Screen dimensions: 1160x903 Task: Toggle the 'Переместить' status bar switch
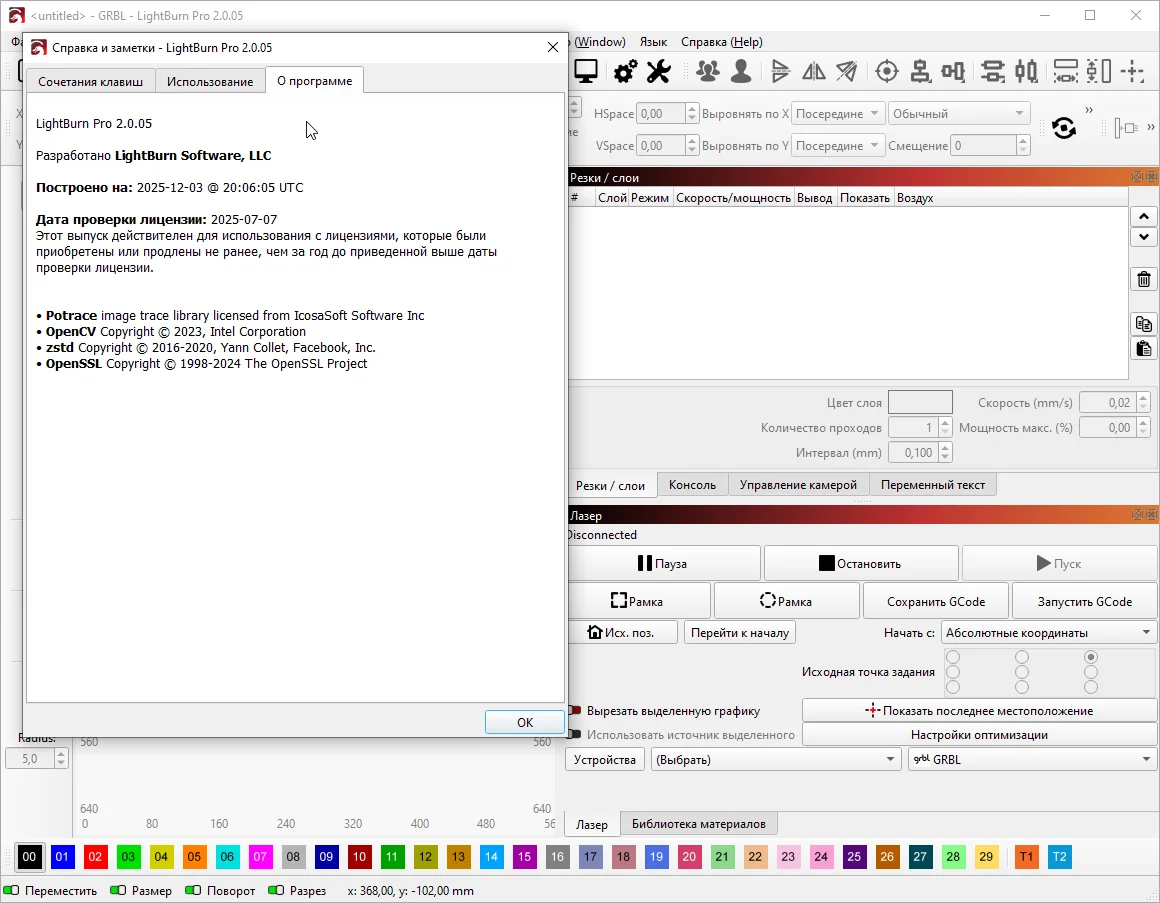tap(12, 890)
